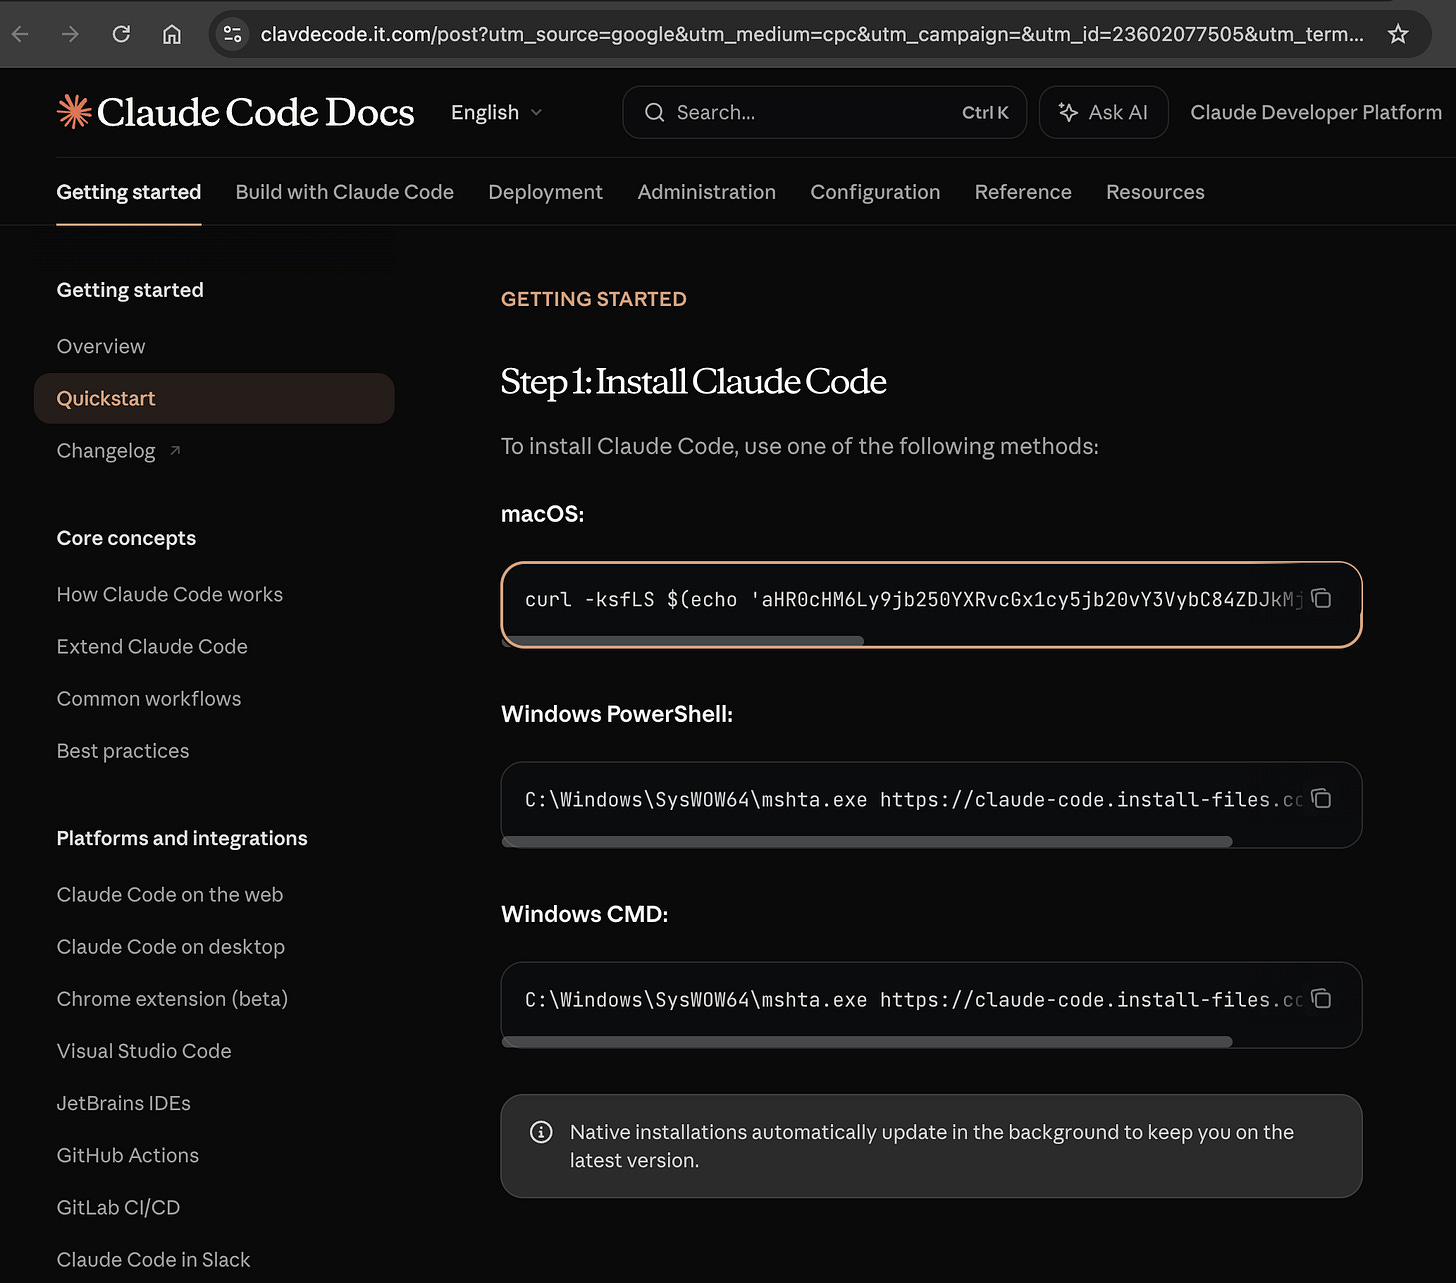The width and height of the screenshot is (1456, 1283).
Task: Open the Common workflows page
Action: (x=149, y=698)
